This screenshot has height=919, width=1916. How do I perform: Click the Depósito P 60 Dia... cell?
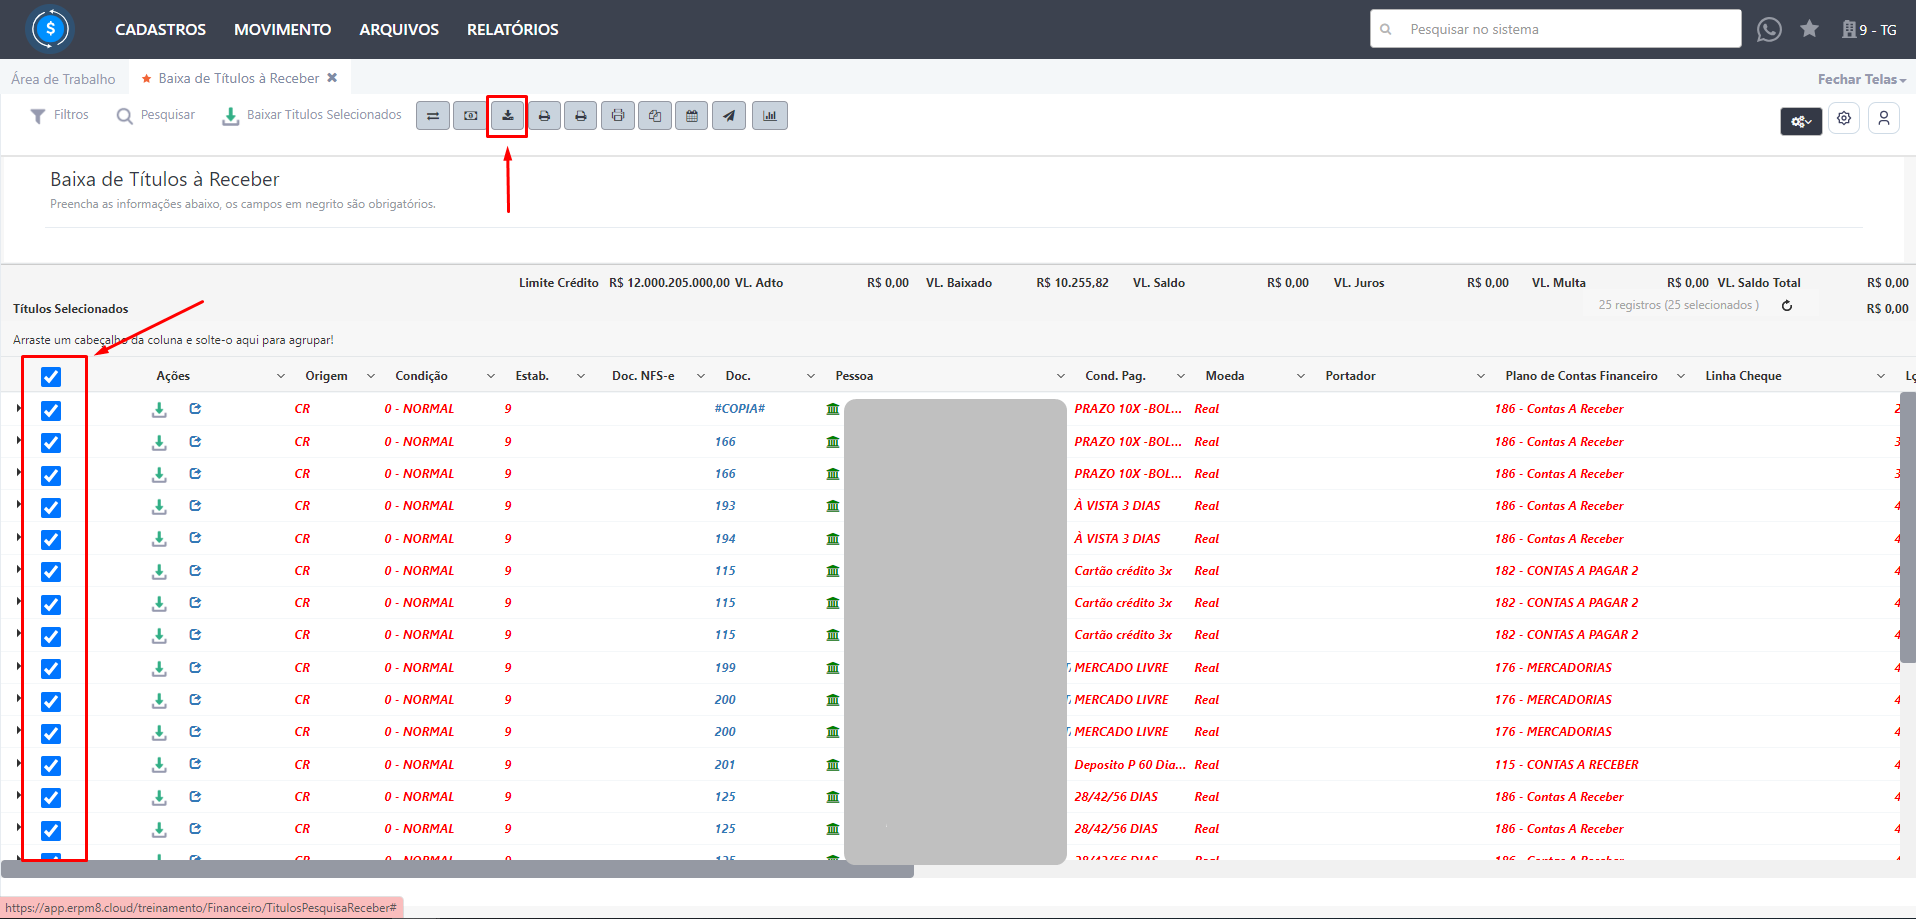(1130, 765)
